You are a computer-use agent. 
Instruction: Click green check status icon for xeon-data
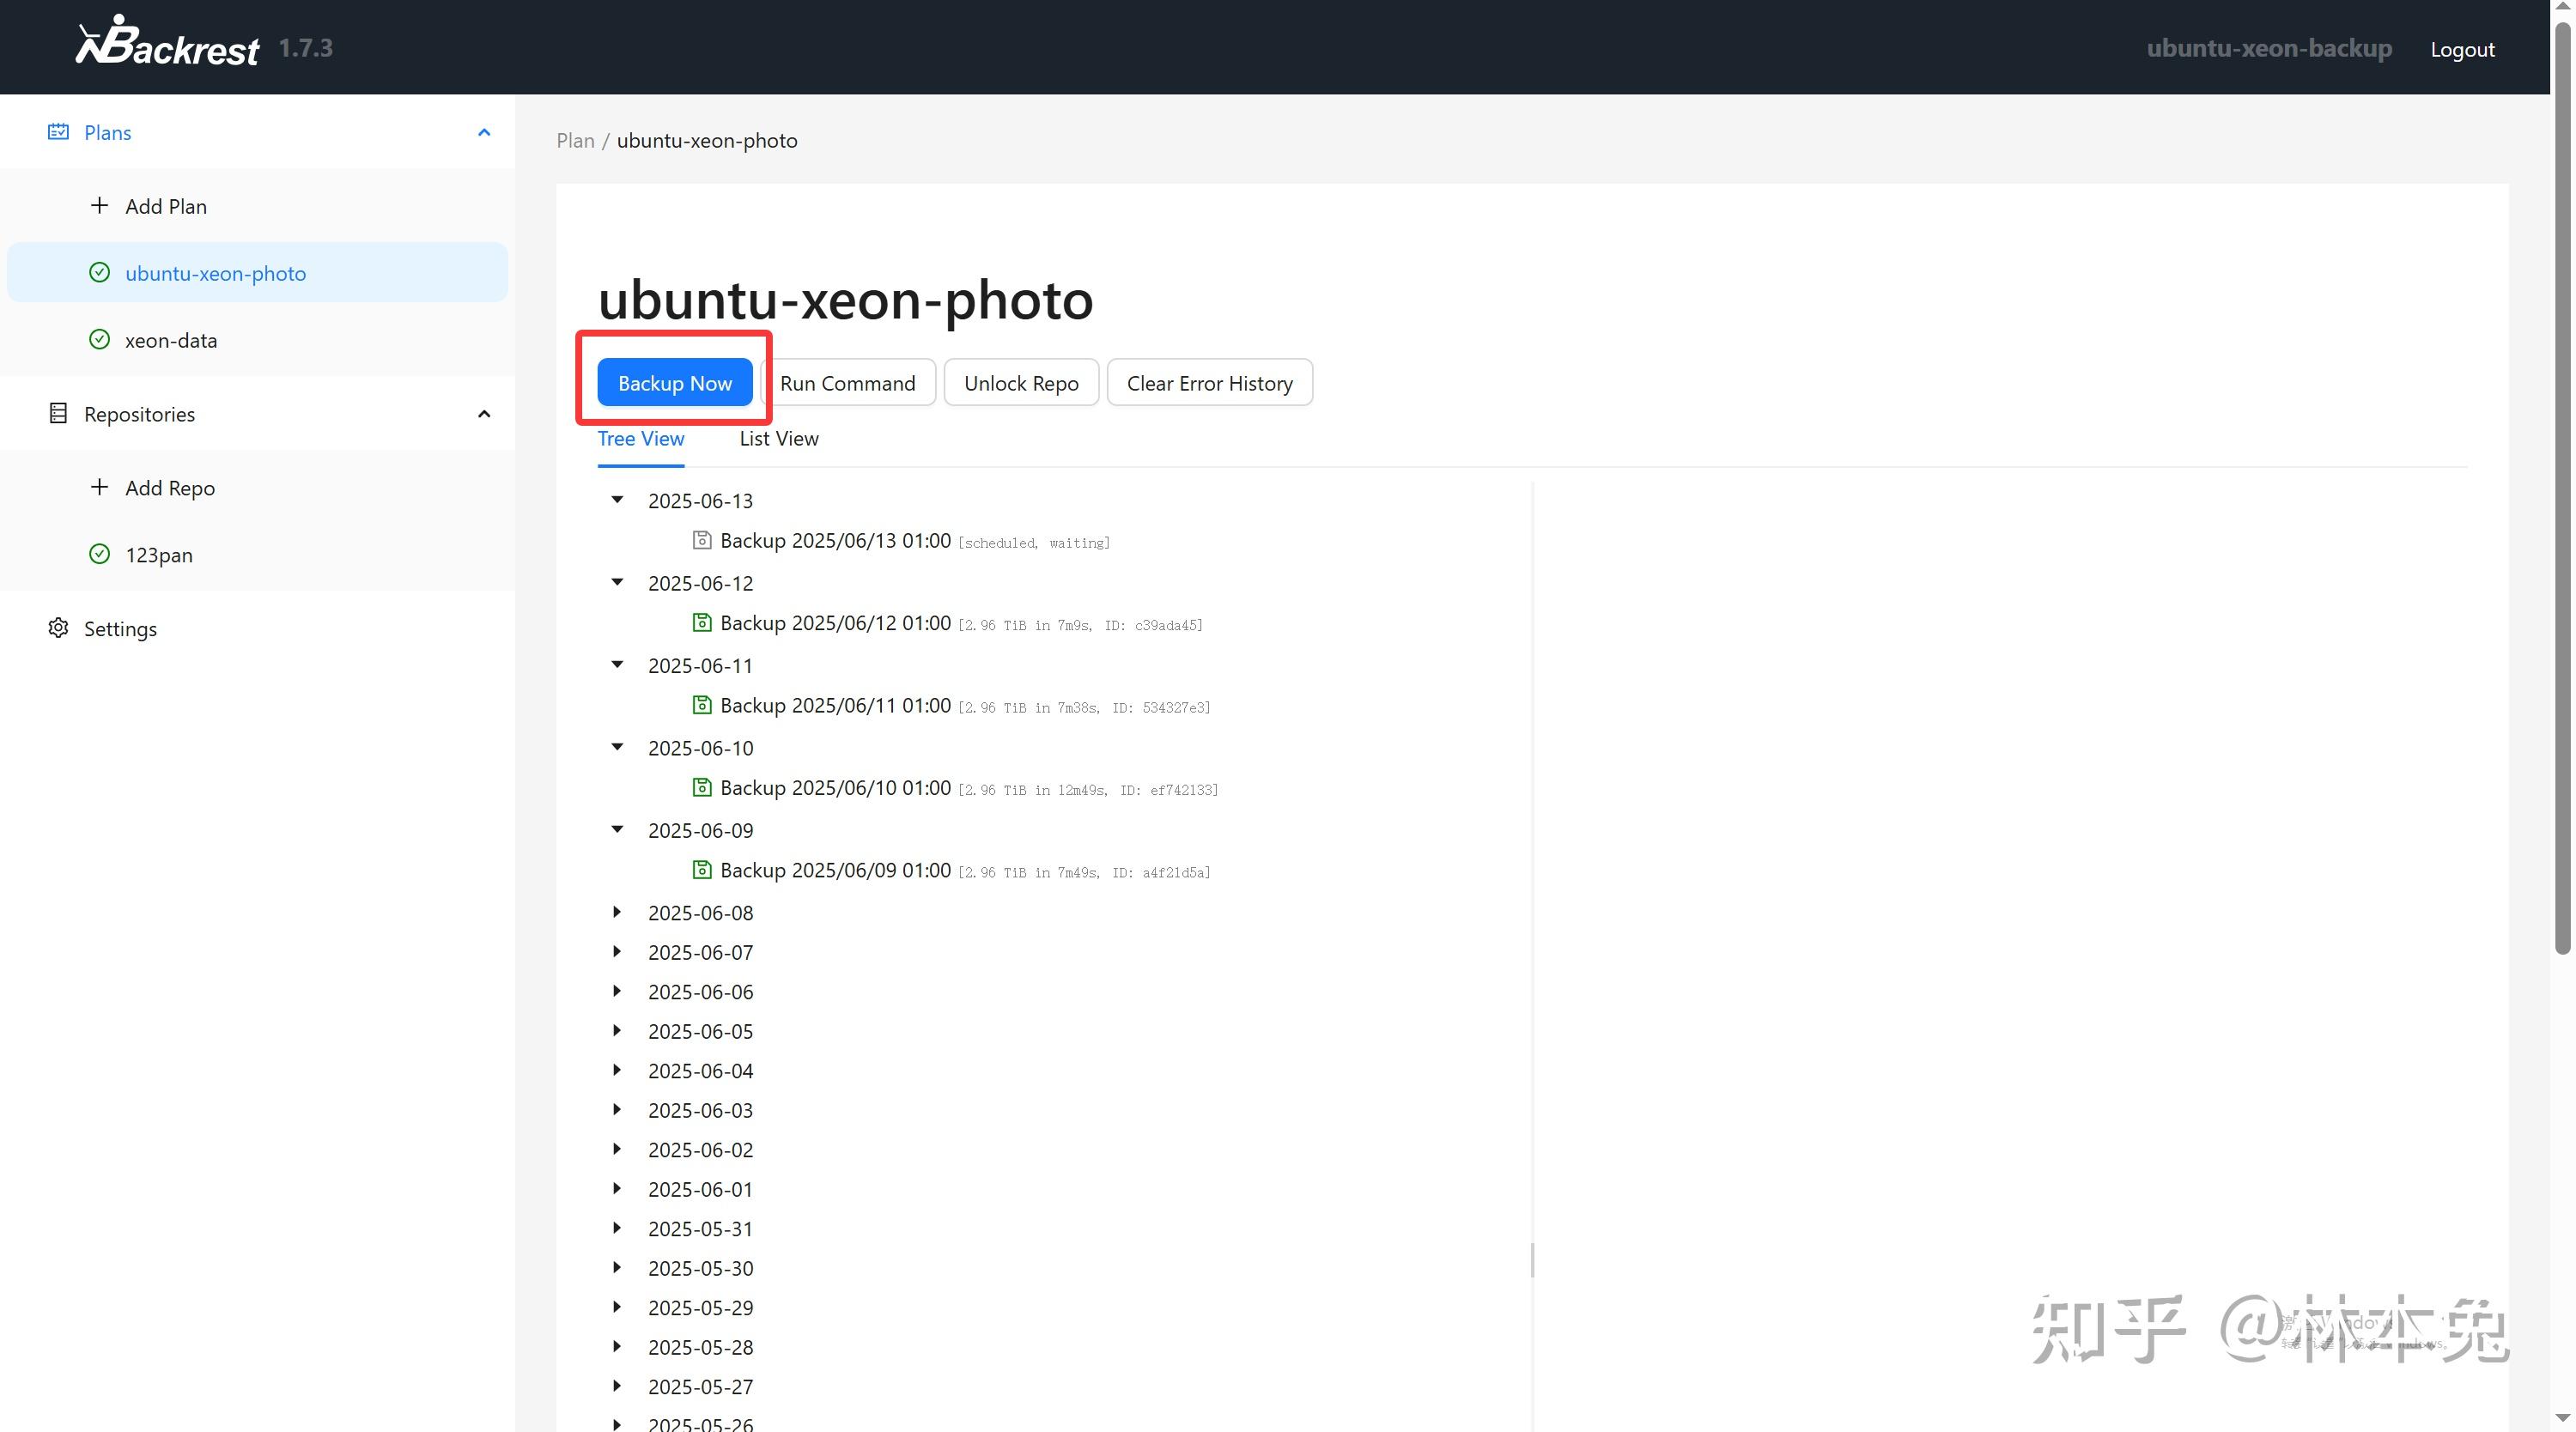point(99,340)
